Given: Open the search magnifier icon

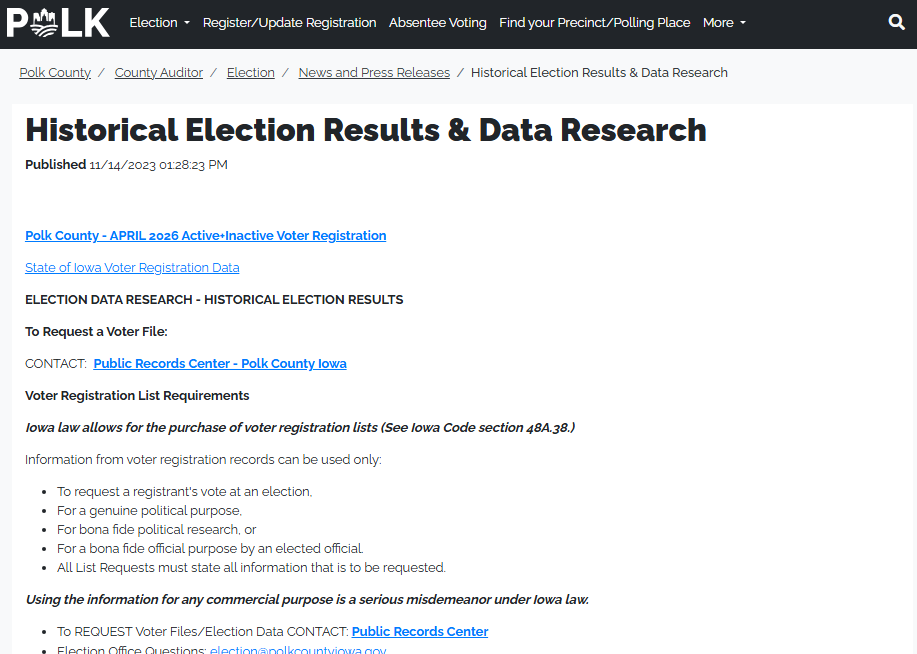Looking at the screenshot, I should pos(896,22).
